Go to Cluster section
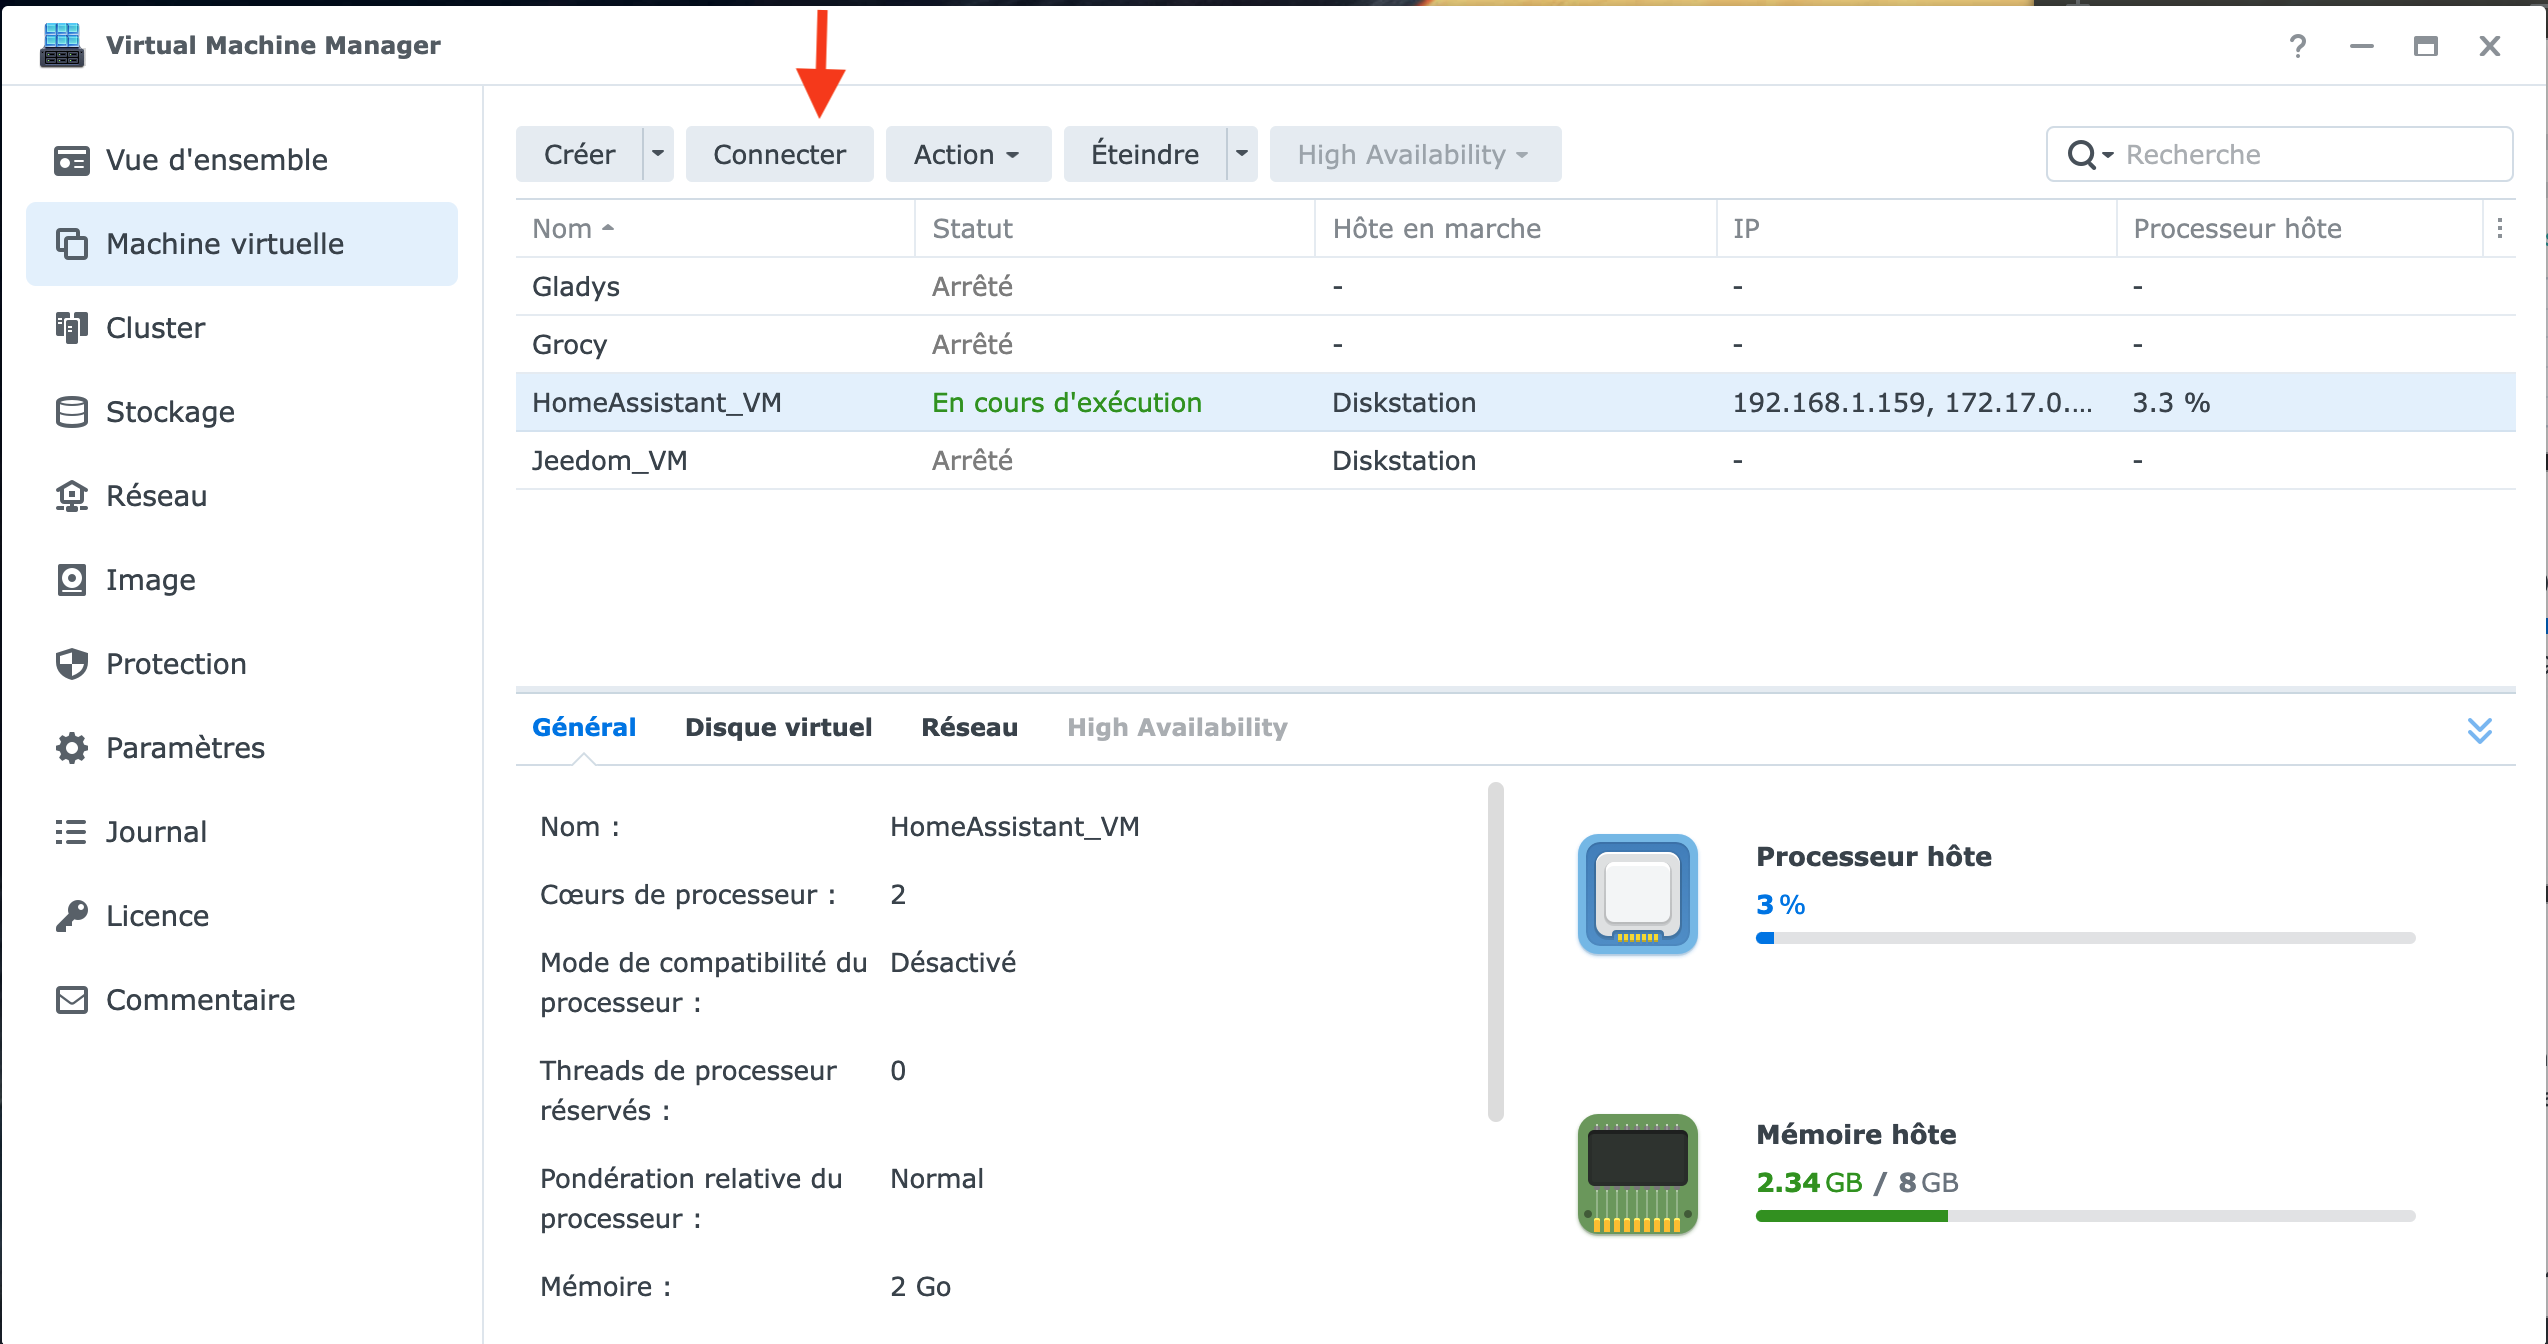Viewport: 2548px width, 1344px height. pyautogui.click(x=242, y=328)
